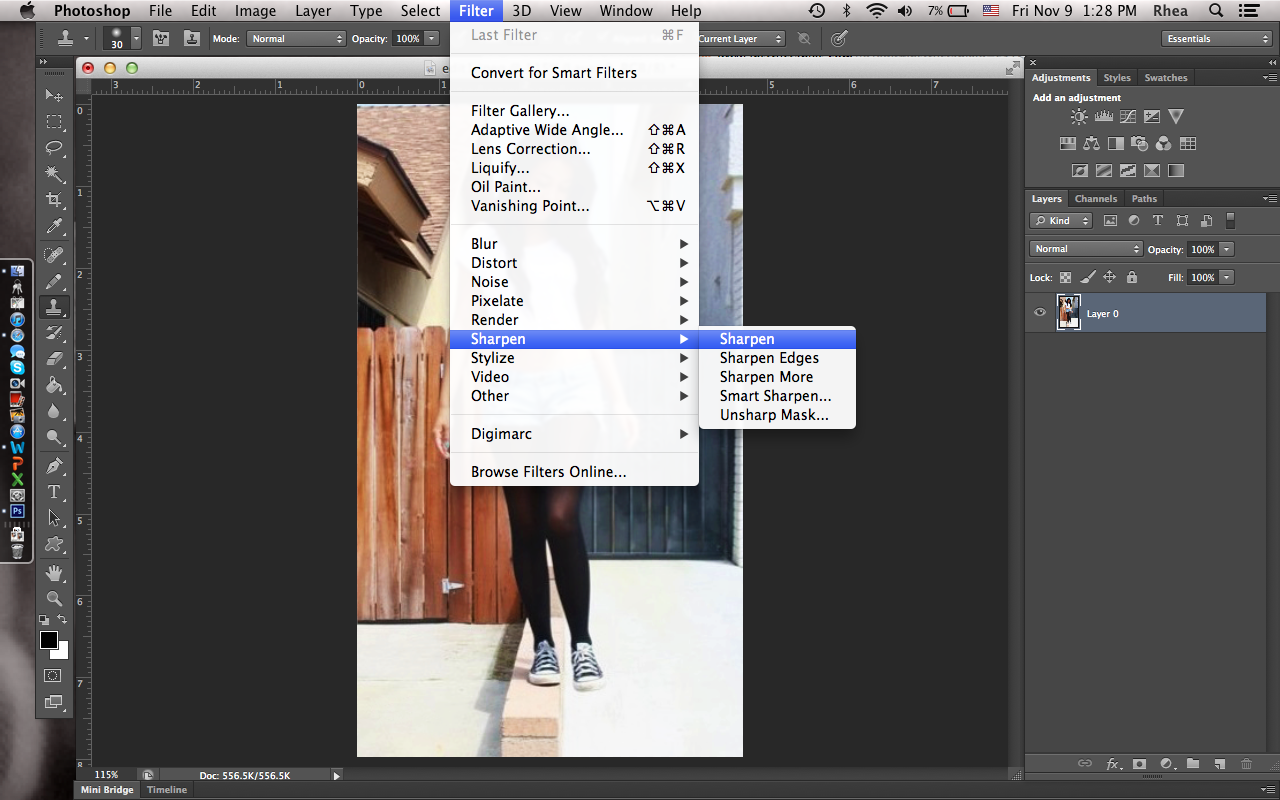The height and width of the screenshot is (800, 1280).
Task: Click the foreground color swatch
Action: coord(48,640)
